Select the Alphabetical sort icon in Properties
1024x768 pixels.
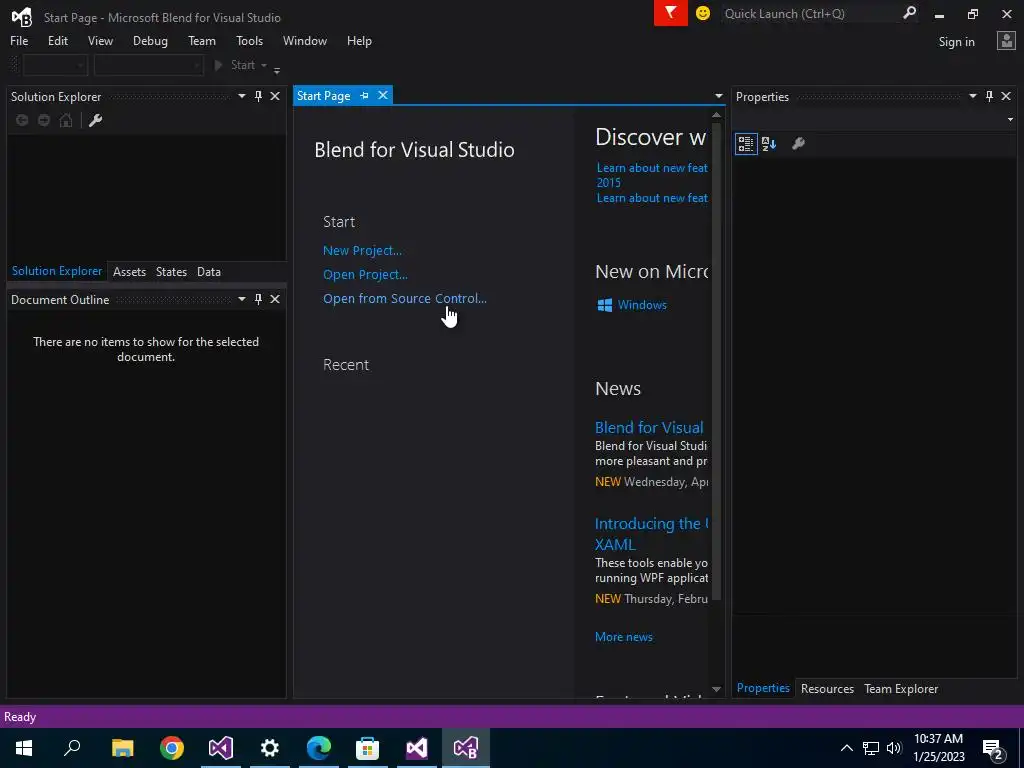tap(769, 144)
